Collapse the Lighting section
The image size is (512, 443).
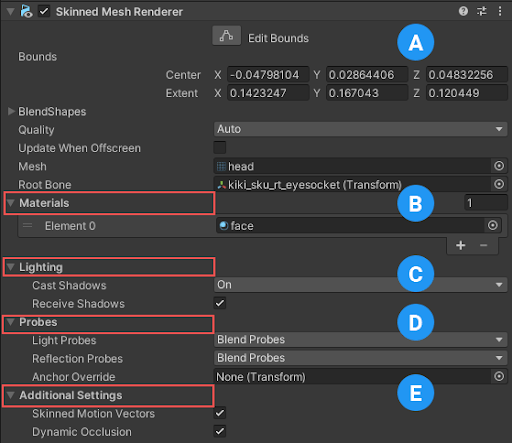tap(11, 267)
